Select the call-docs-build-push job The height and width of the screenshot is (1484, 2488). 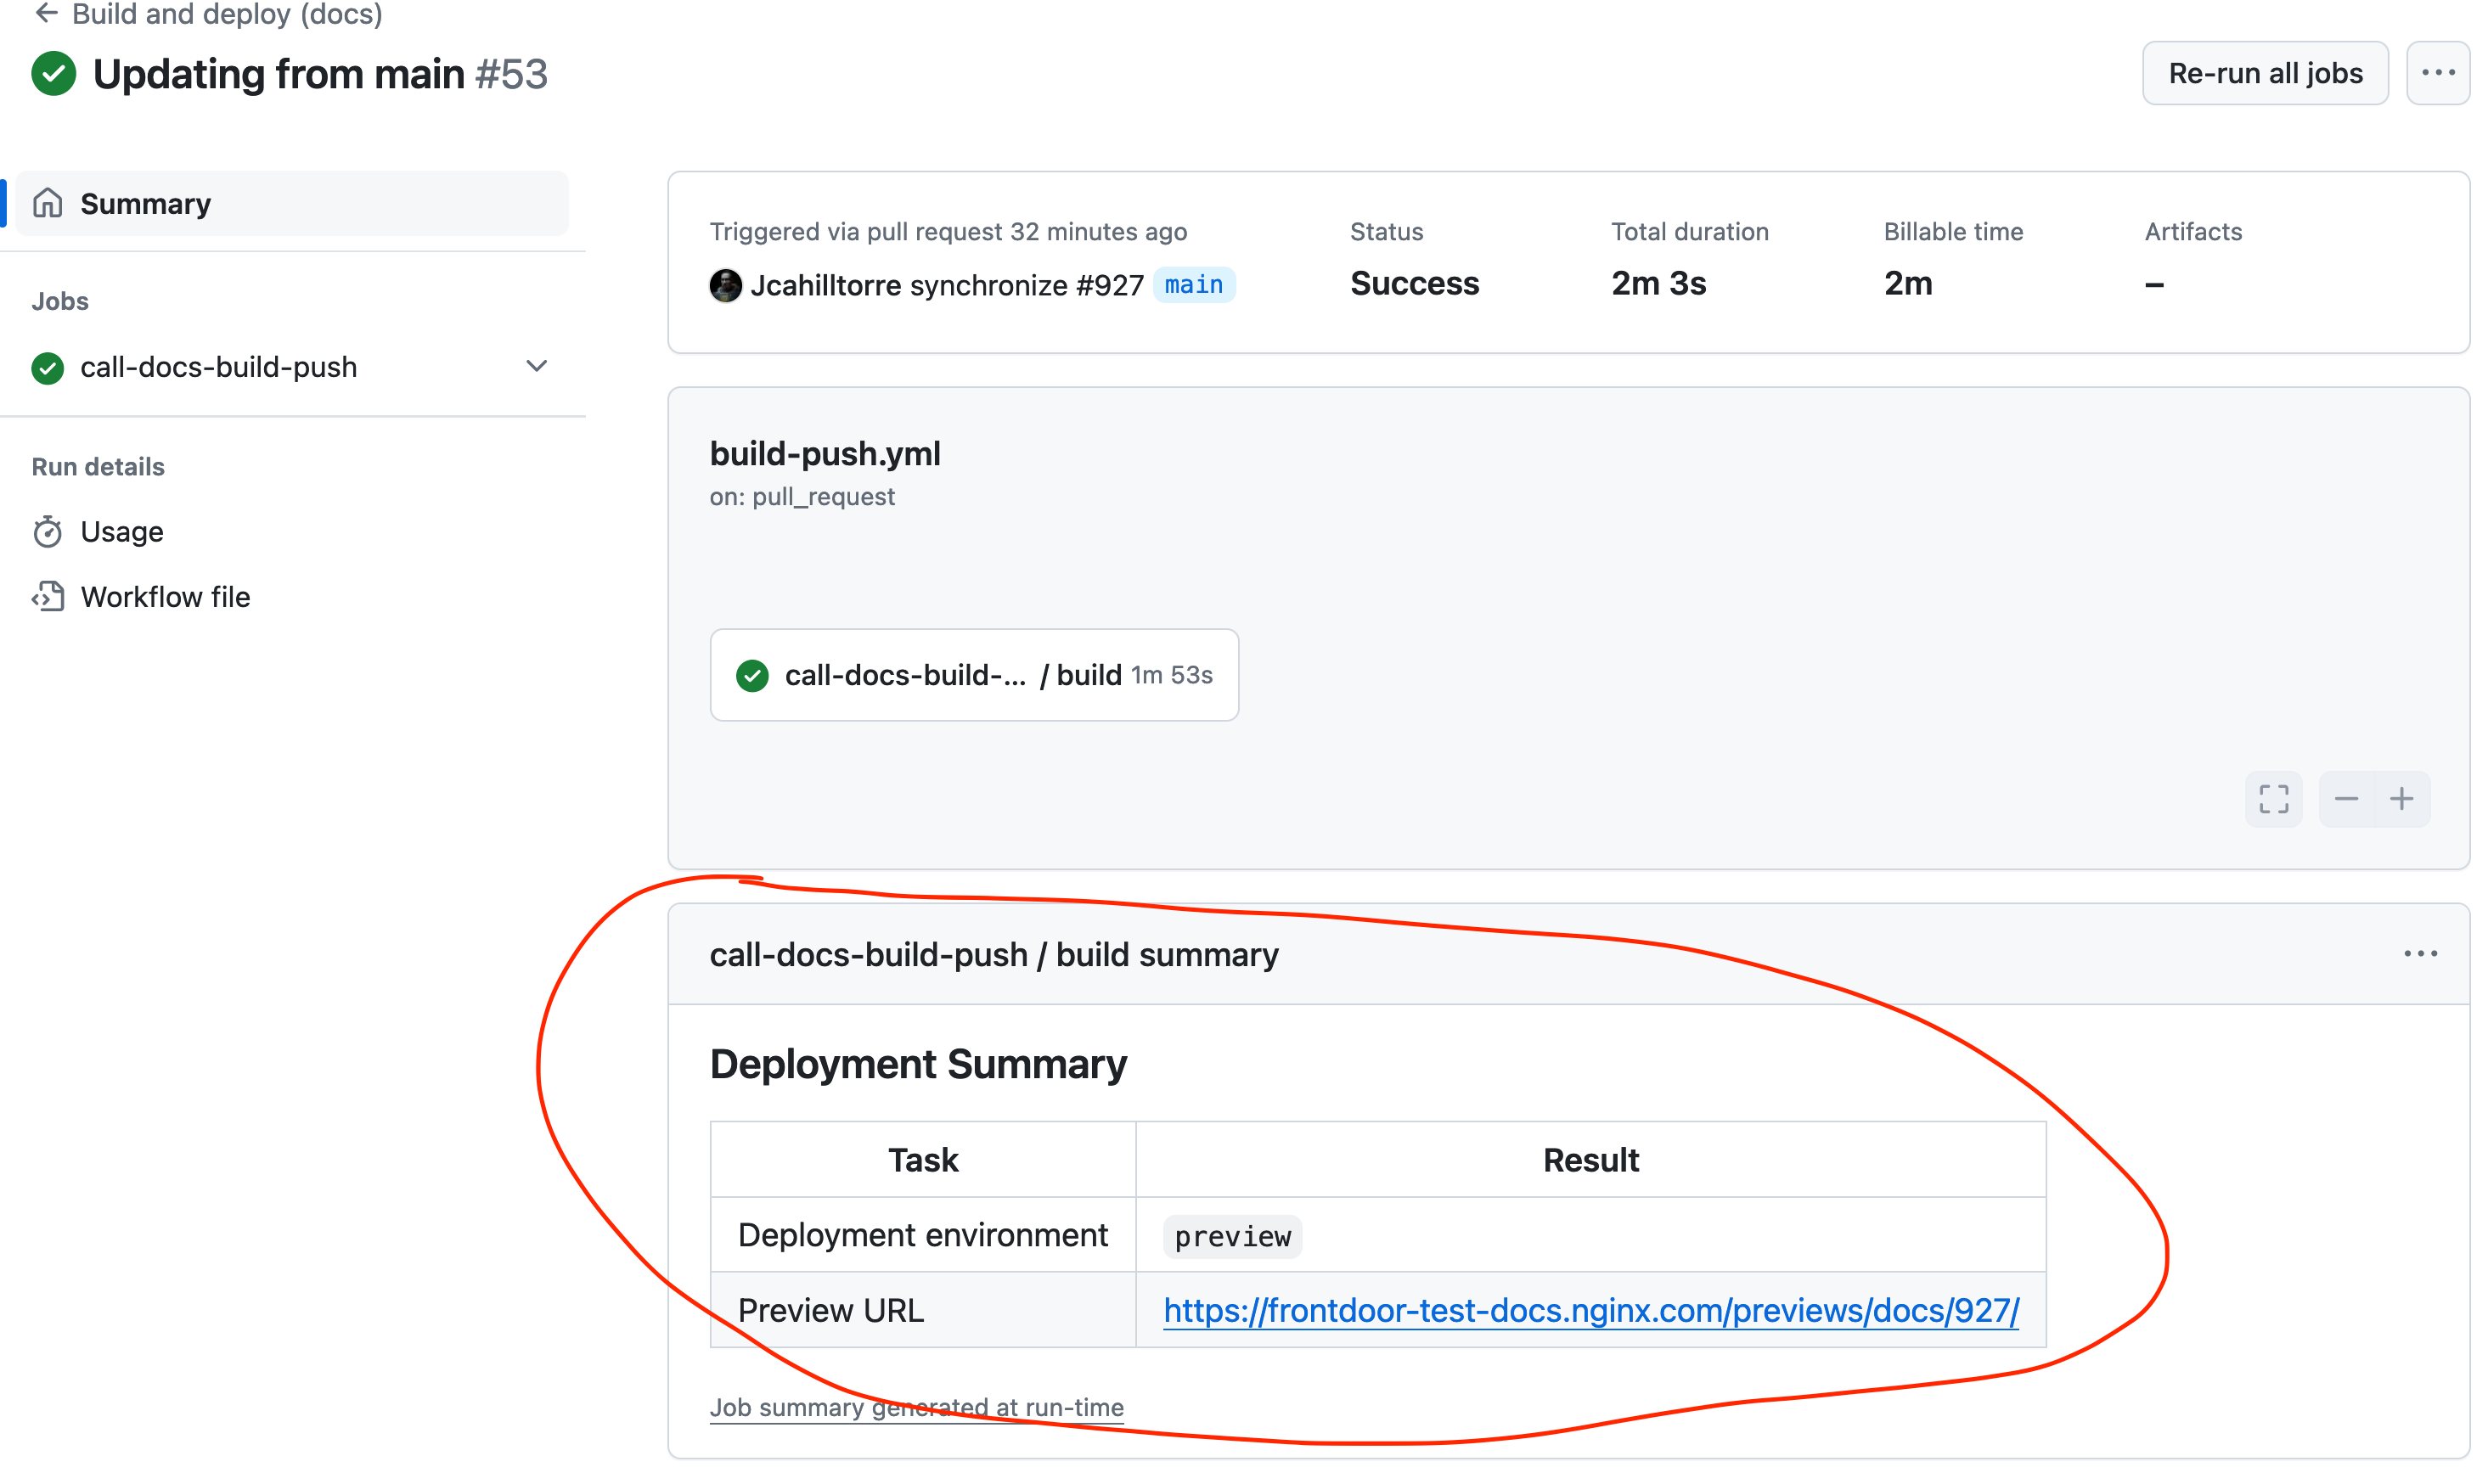click(x=218, y=367)
